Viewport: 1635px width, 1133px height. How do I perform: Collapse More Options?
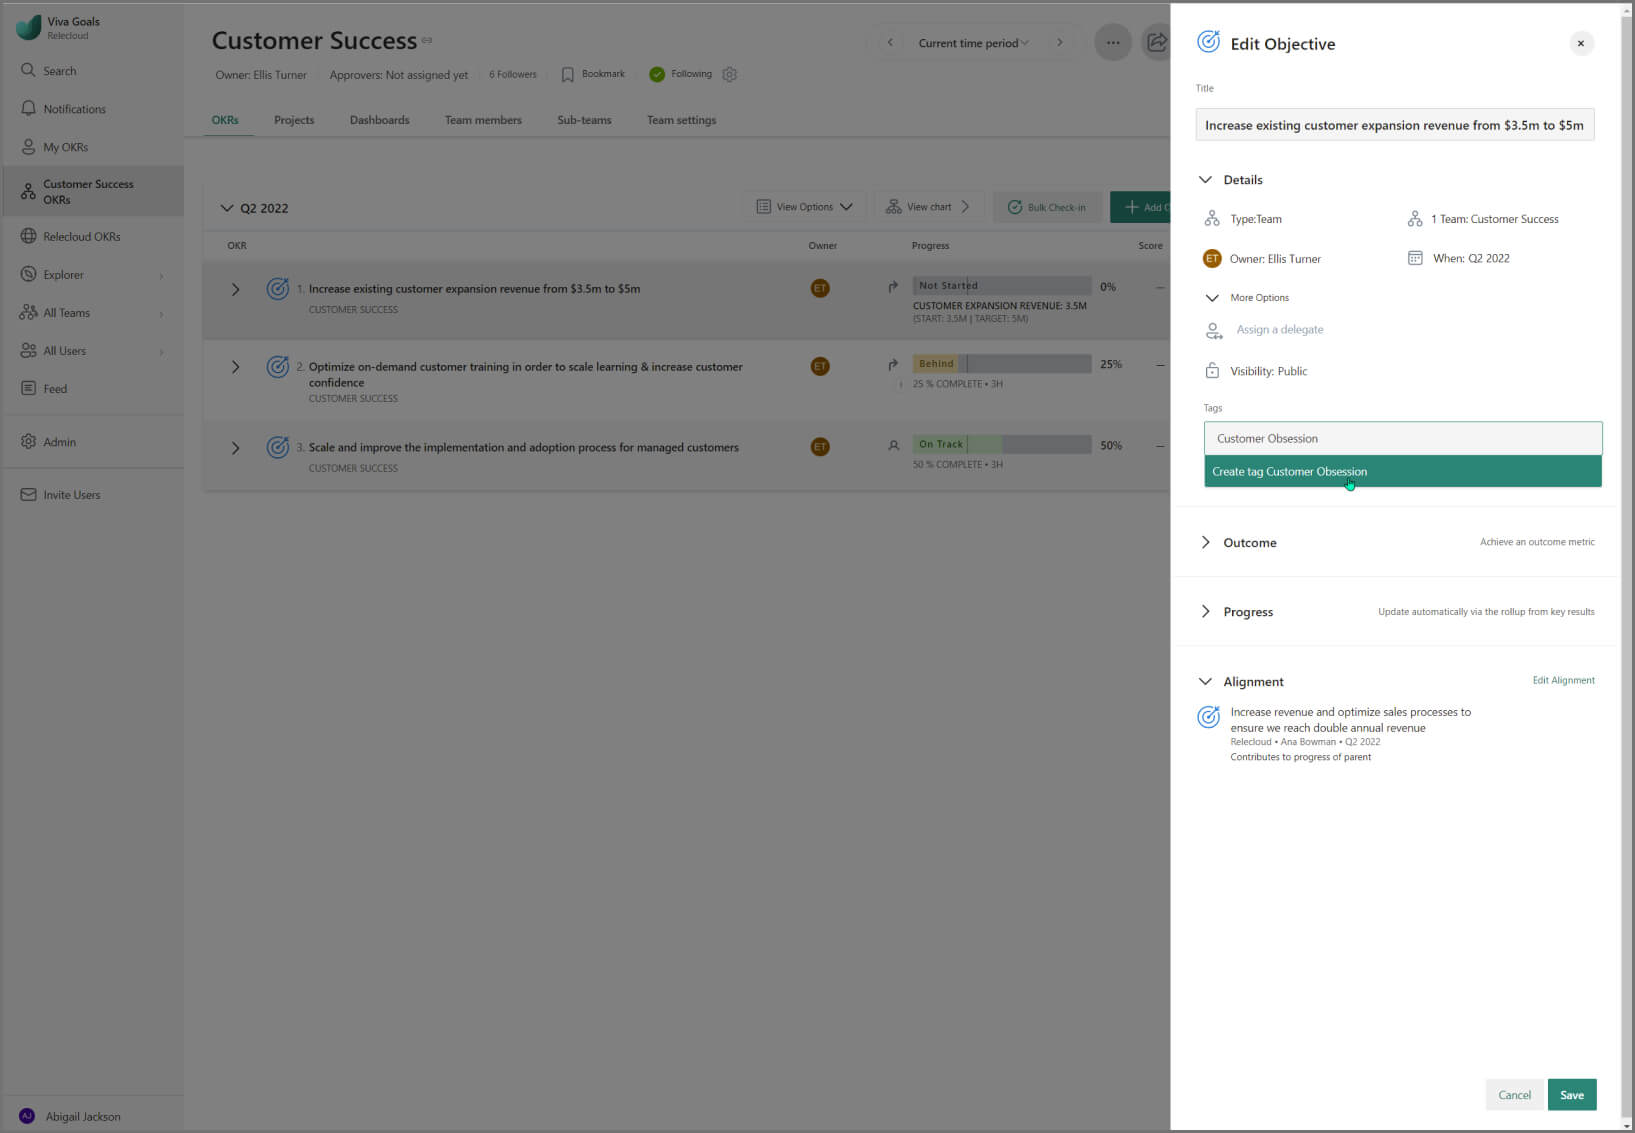pyautogui.click(x=1212, y=298)
